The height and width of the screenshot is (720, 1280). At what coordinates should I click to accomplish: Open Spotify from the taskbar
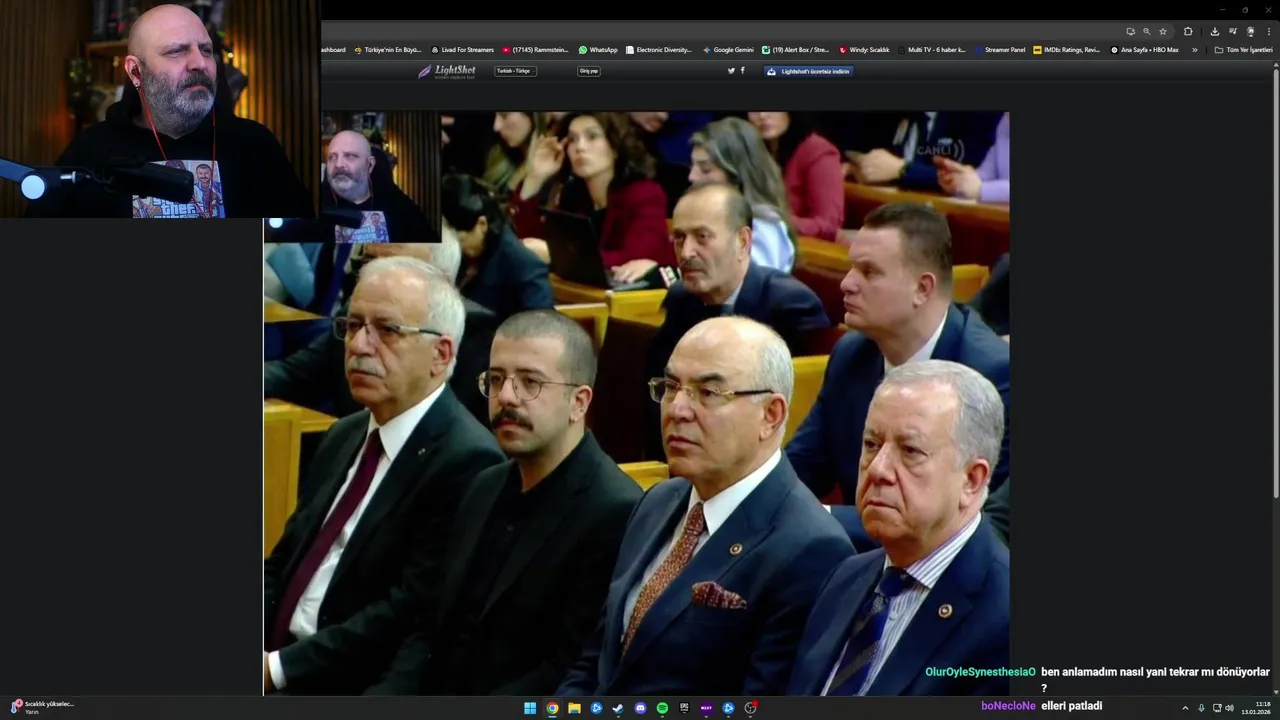[x=662, y=708]
